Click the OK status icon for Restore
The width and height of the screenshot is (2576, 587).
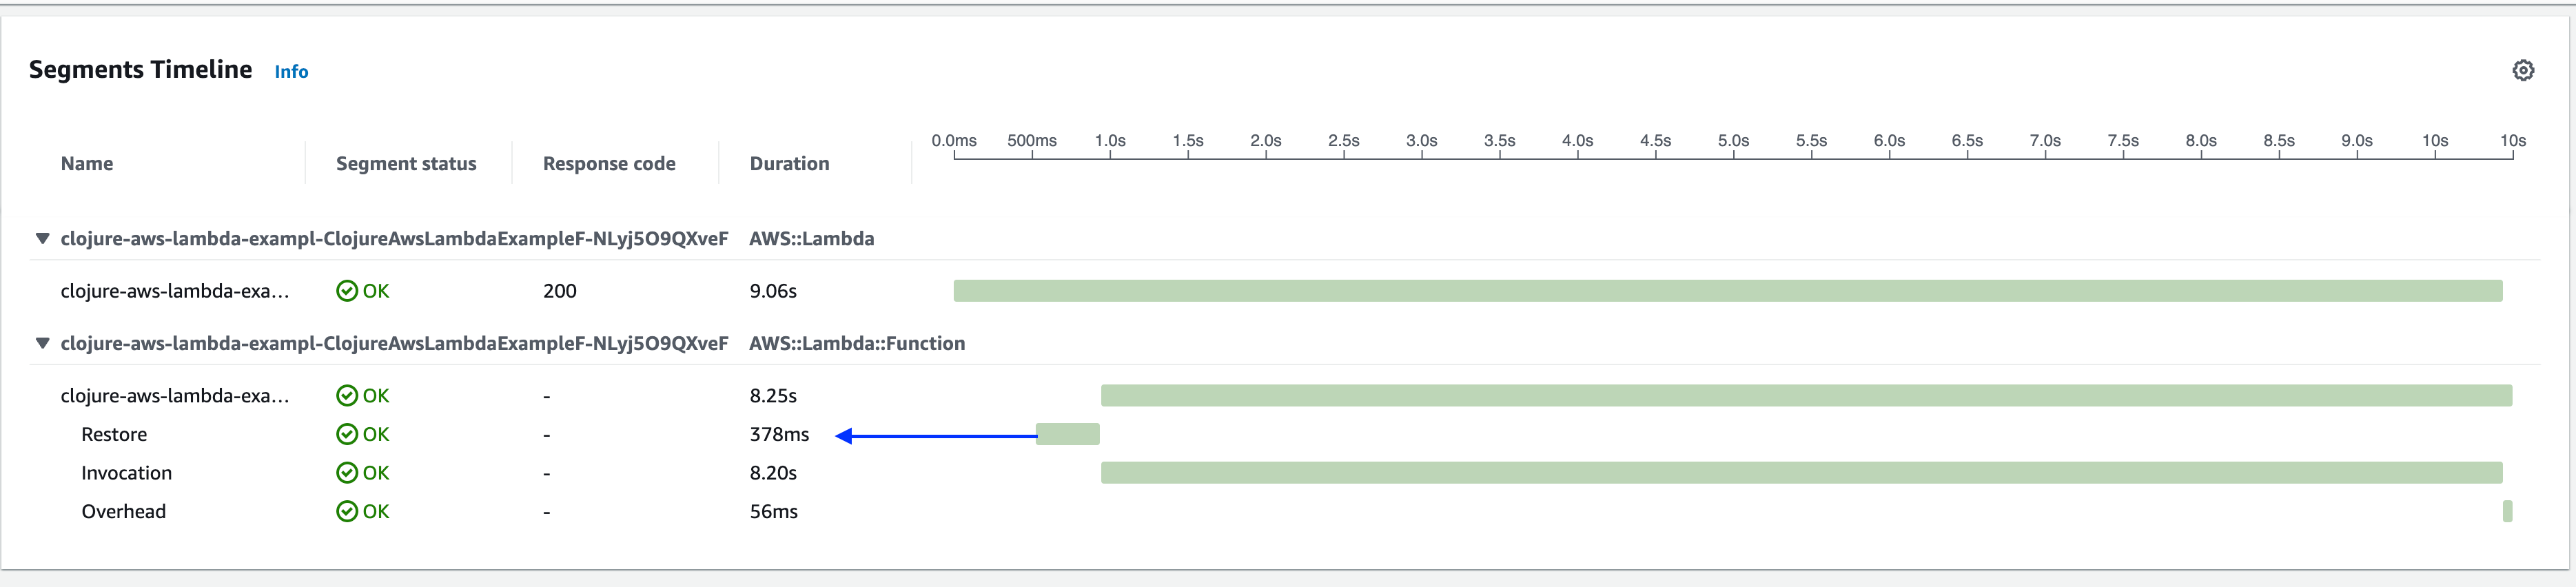(x=347, y=434)
